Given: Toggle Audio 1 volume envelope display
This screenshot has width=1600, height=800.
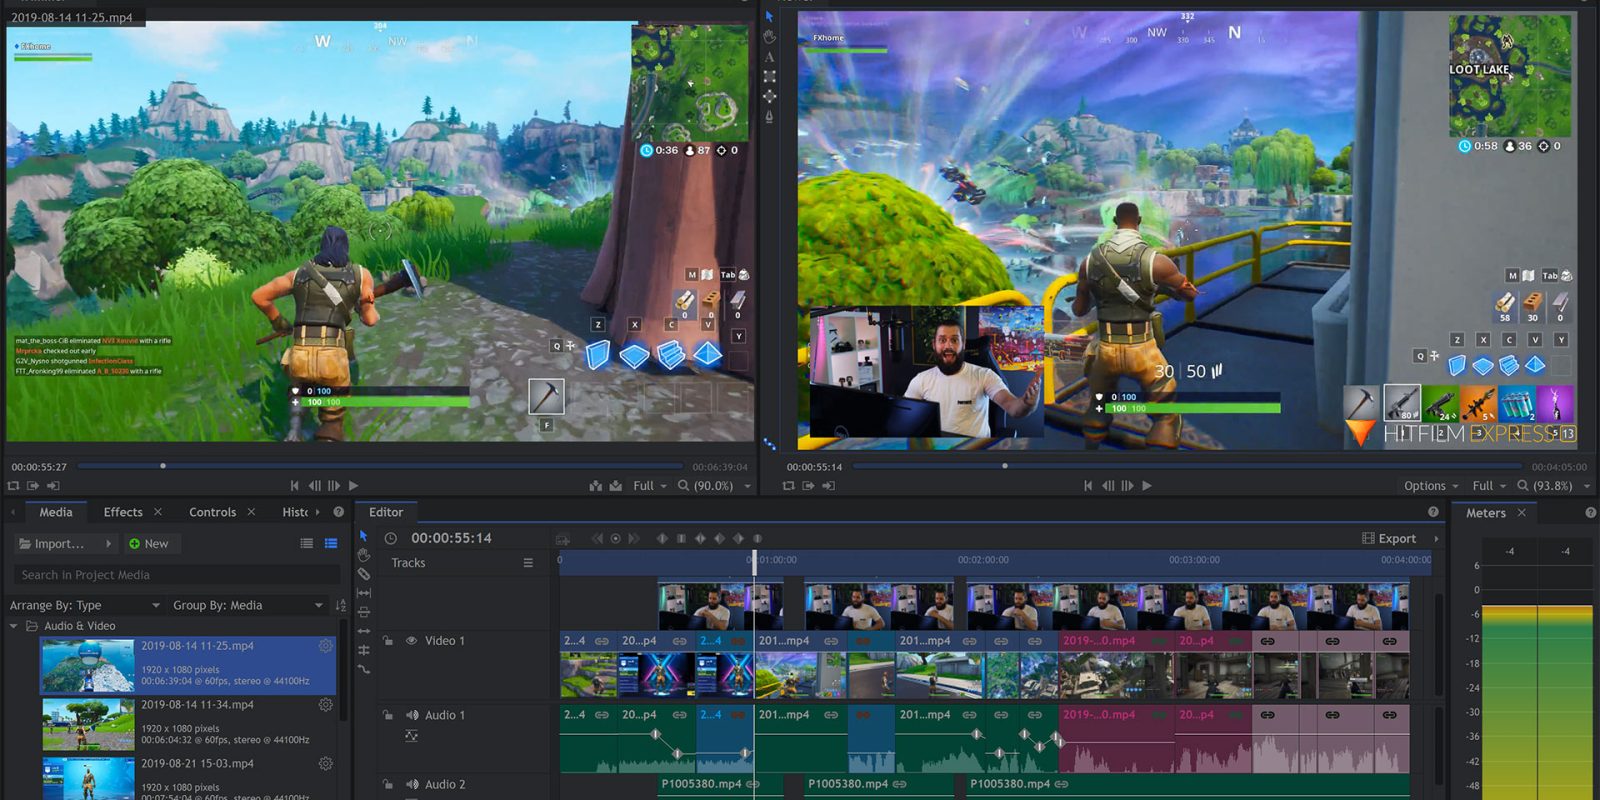Looking at the screenshot, I should pos(411,736).
